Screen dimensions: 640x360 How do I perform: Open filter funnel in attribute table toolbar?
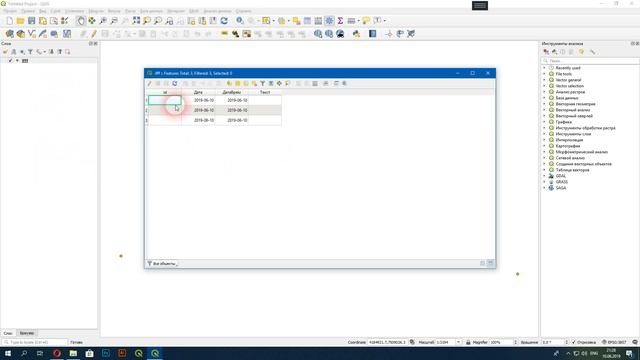click(x=262, y=83)
